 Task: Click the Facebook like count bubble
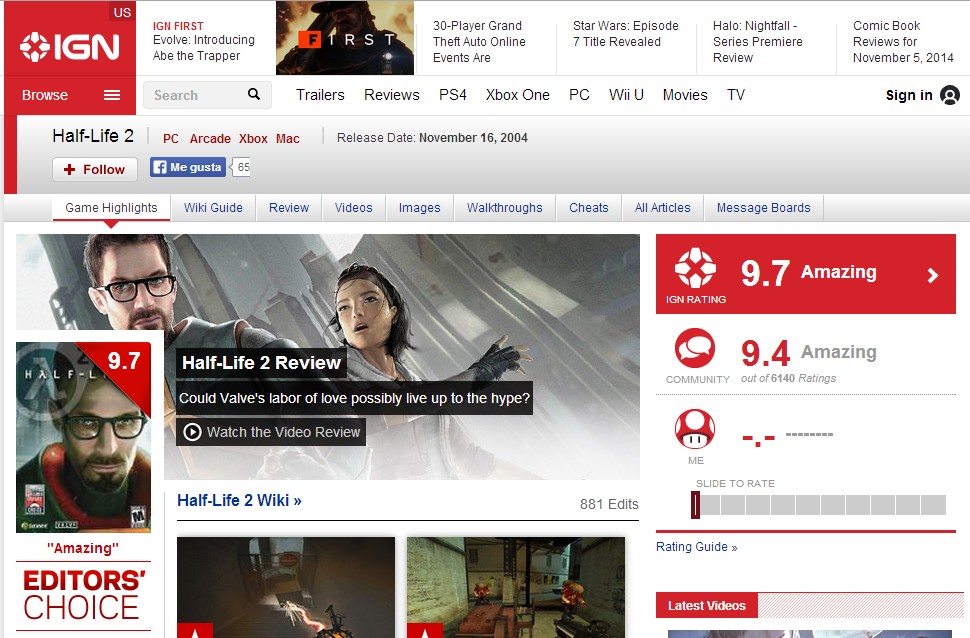point(241,167)
